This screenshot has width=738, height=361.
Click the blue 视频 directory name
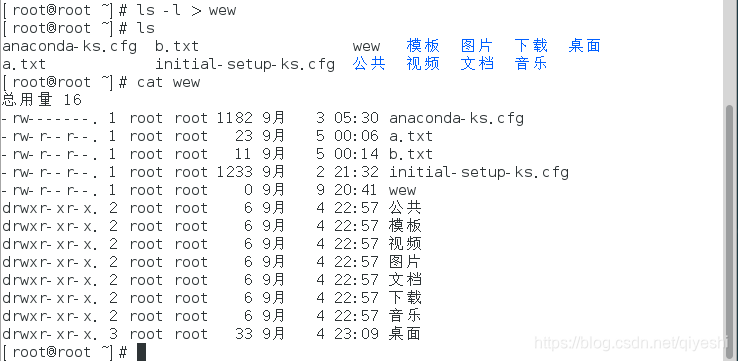tap(423, 64)
